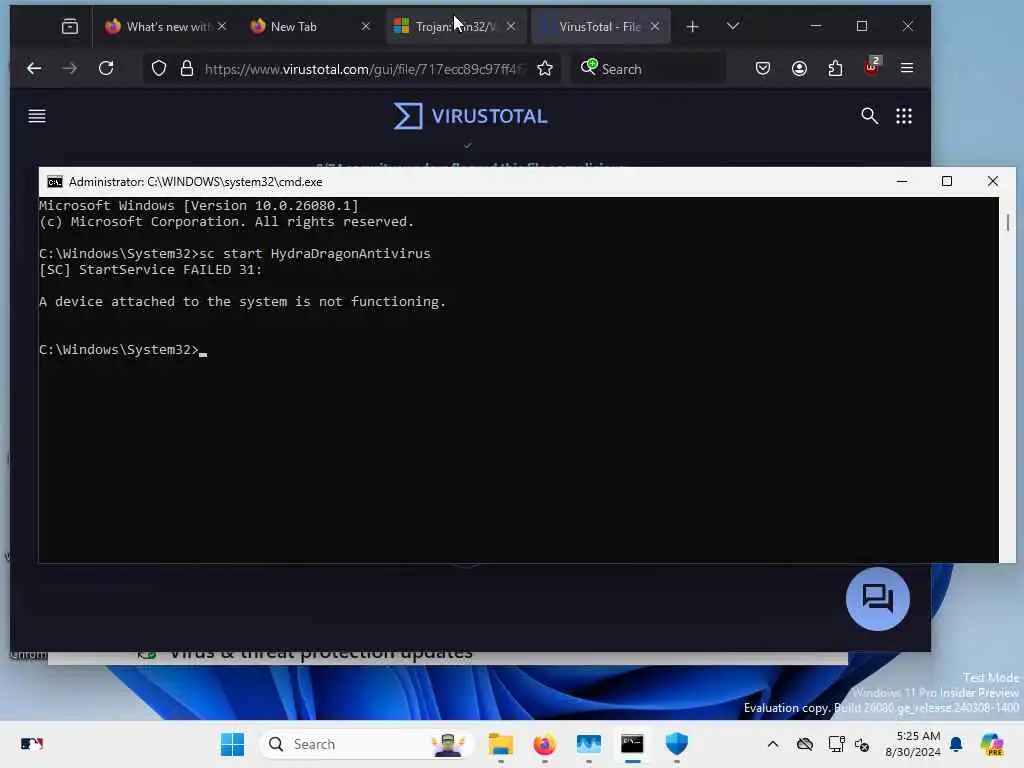Reload the VirusTotal page
The height and width of the screenshot is (768, 1024).
coord(106,68)
